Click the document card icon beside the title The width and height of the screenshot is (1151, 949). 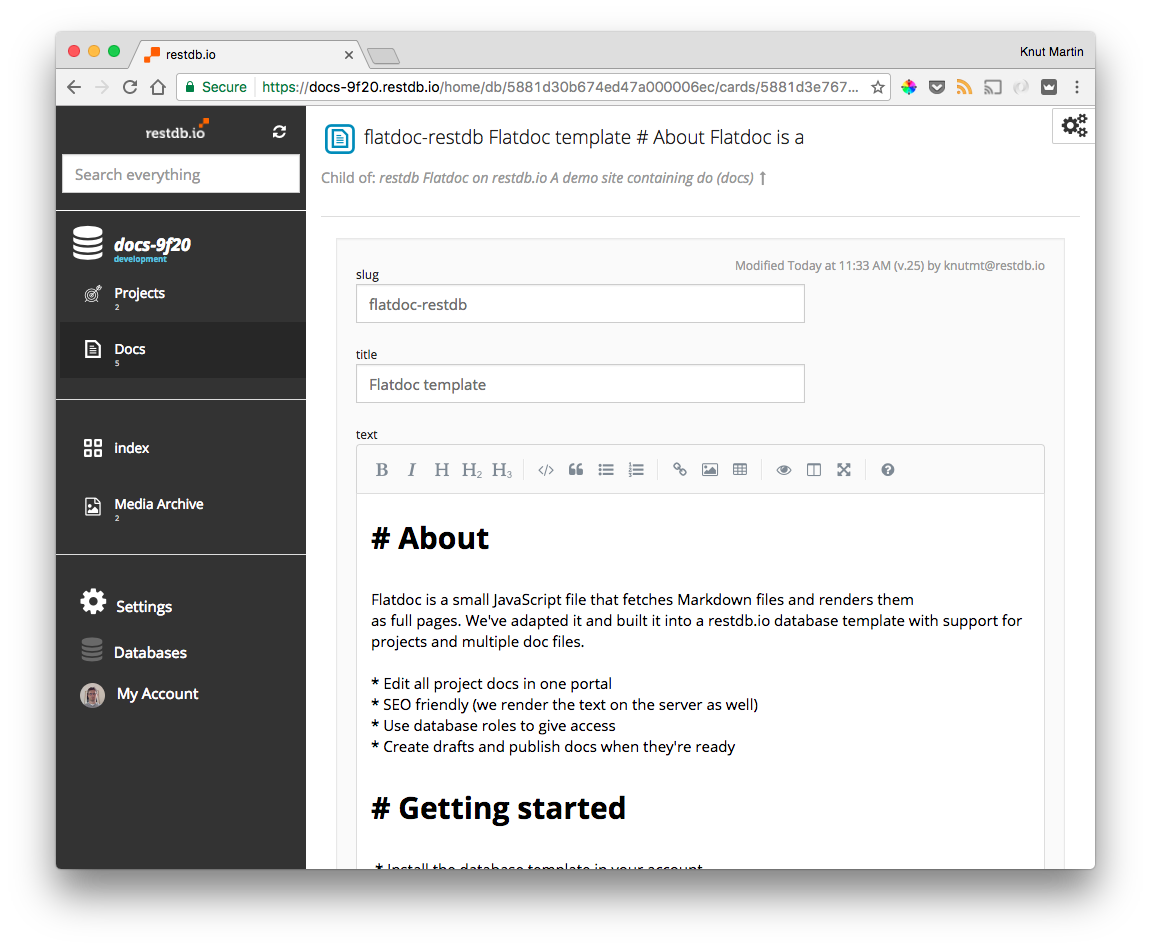pos(339,139)
